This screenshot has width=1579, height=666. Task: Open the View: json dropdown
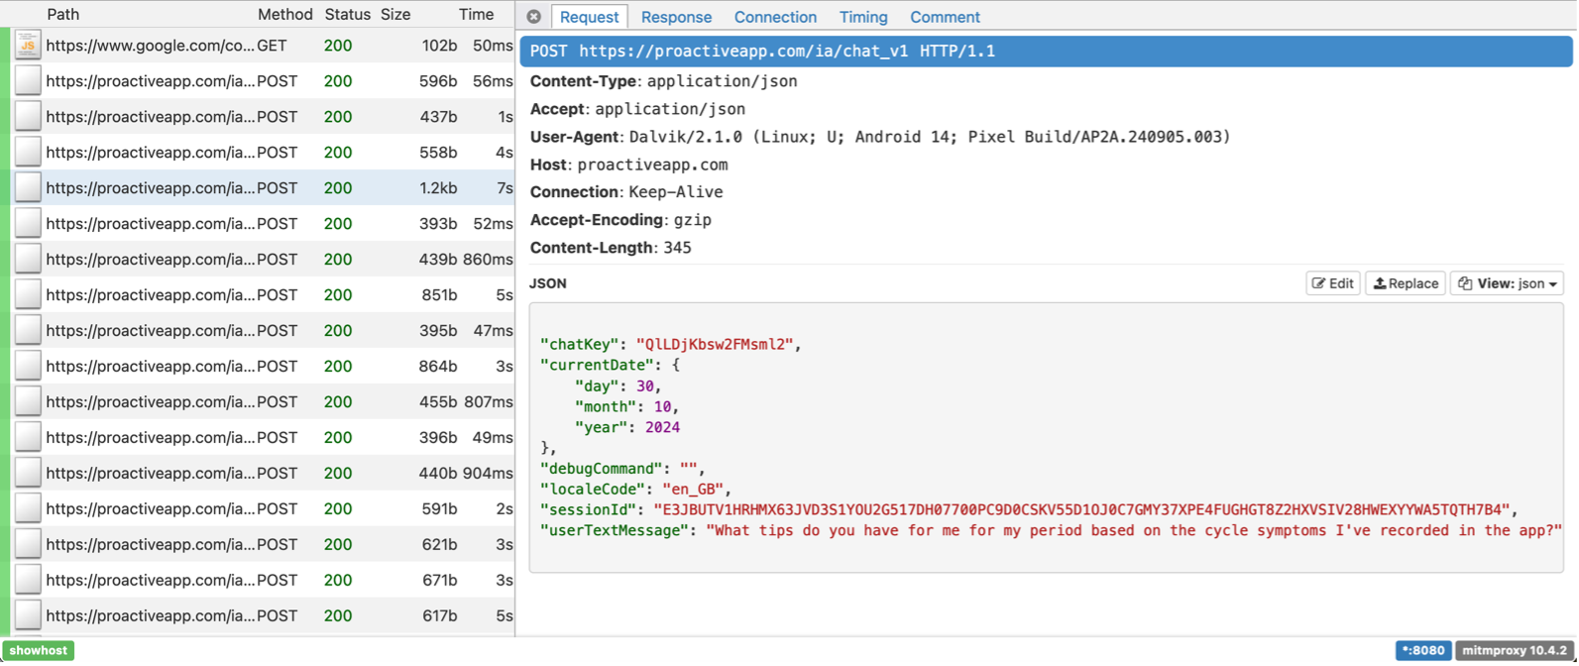click(x=1507, y=284)
